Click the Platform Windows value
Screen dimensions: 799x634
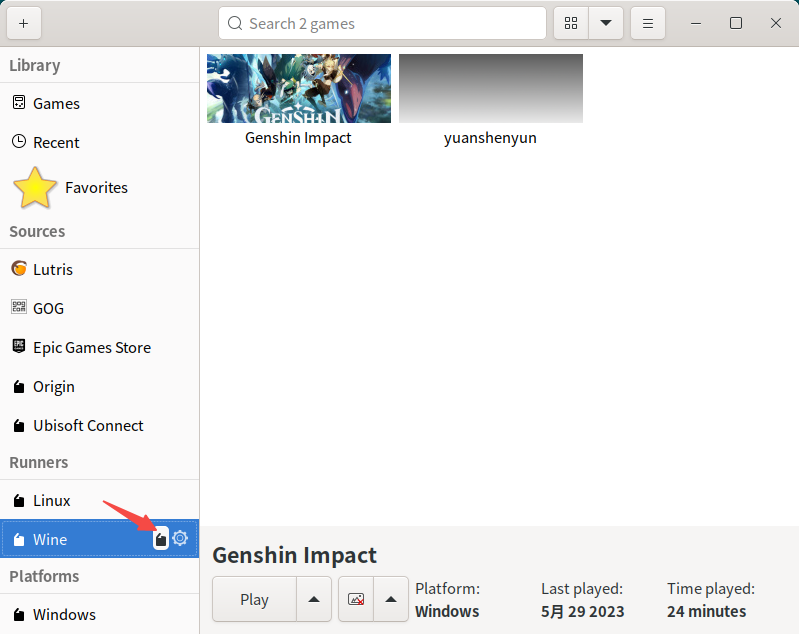point(447,611)
